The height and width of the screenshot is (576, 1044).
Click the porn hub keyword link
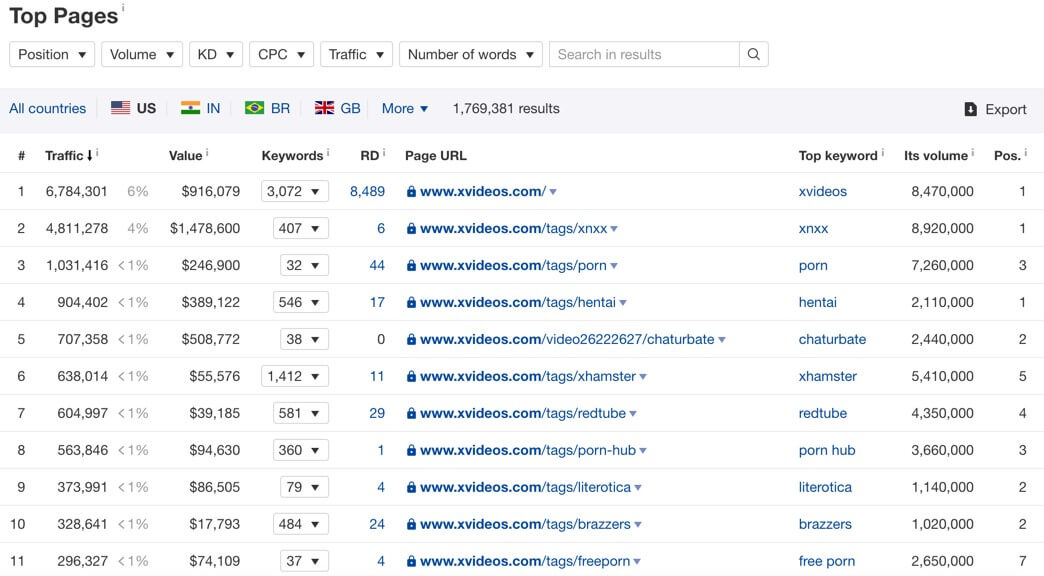click(827, 451)
